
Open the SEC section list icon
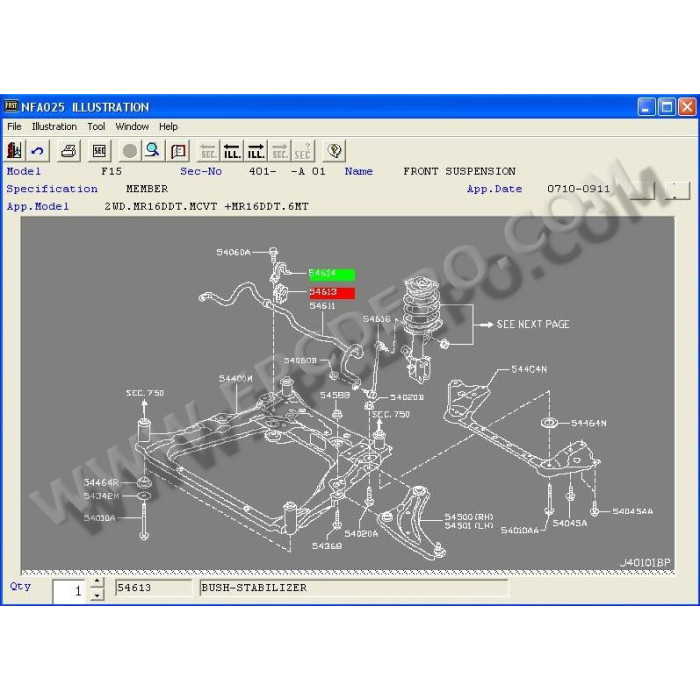tap(99, 151)
